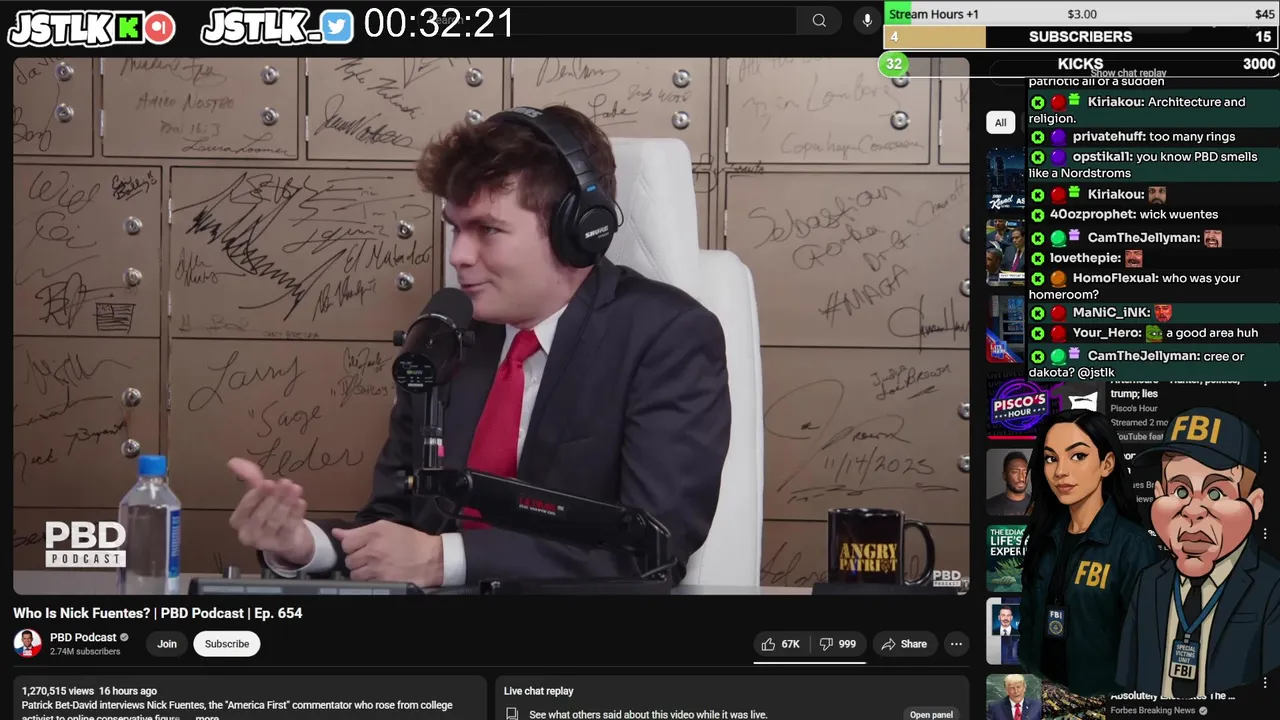Viewport: 1280px width, 720px height.
Task: Click the YouTube search magnifier icon
Action: point(819,20)
